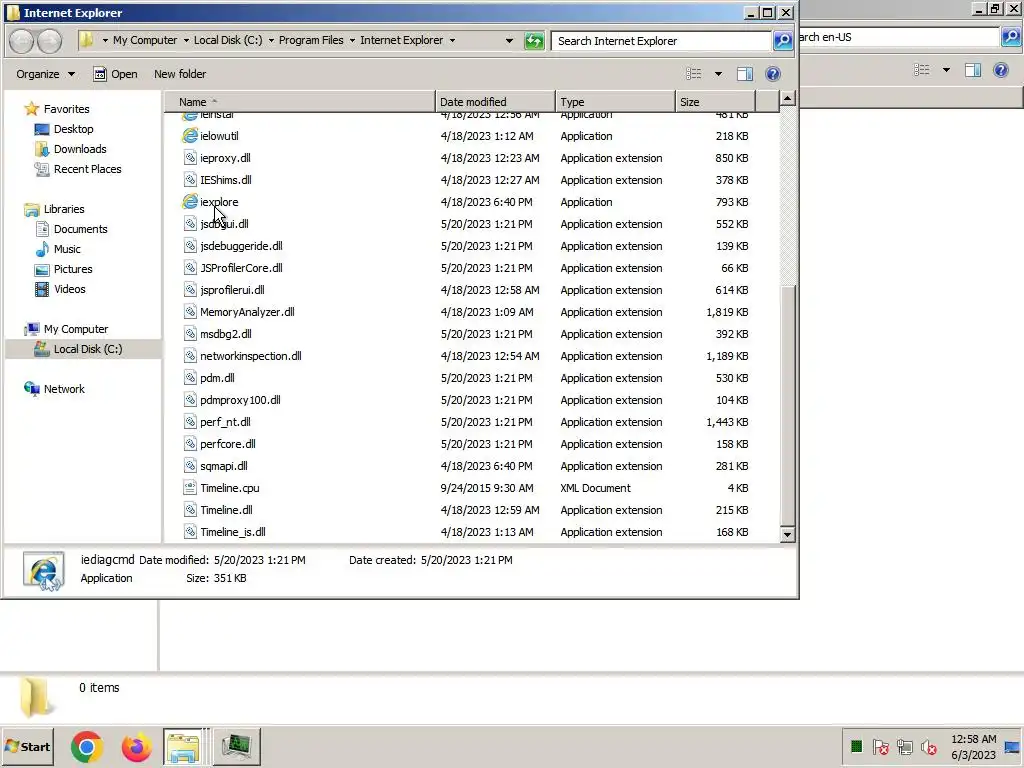Screen dimensions: 1024x768
Task: Click the Favorites star icon in sidebar
Action: coord(31,109)
